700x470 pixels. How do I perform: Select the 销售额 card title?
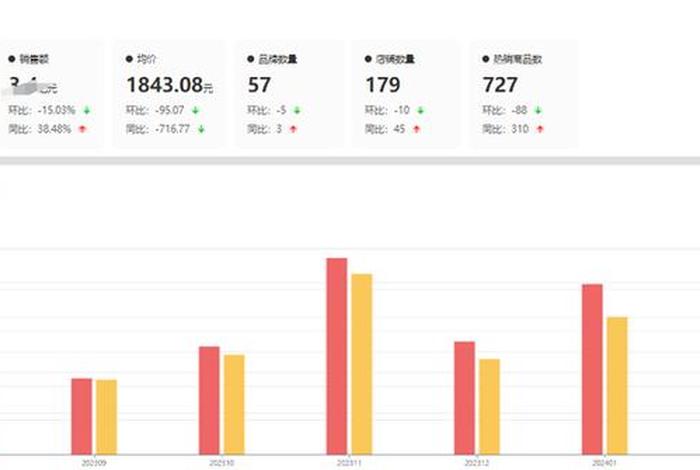click(34, 59)
